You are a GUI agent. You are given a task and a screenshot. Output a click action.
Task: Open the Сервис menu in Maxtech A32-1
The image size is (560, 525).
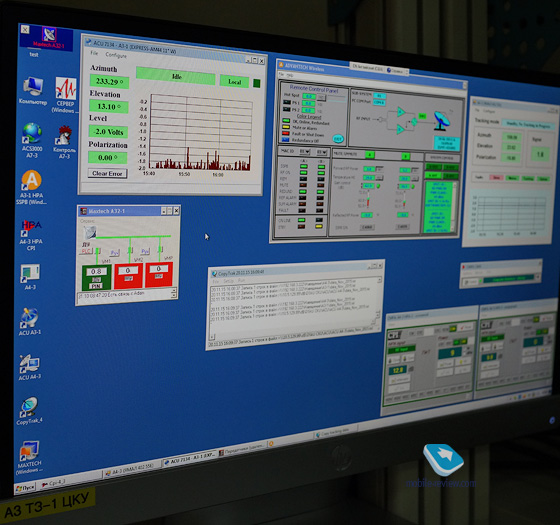(87, 221)
